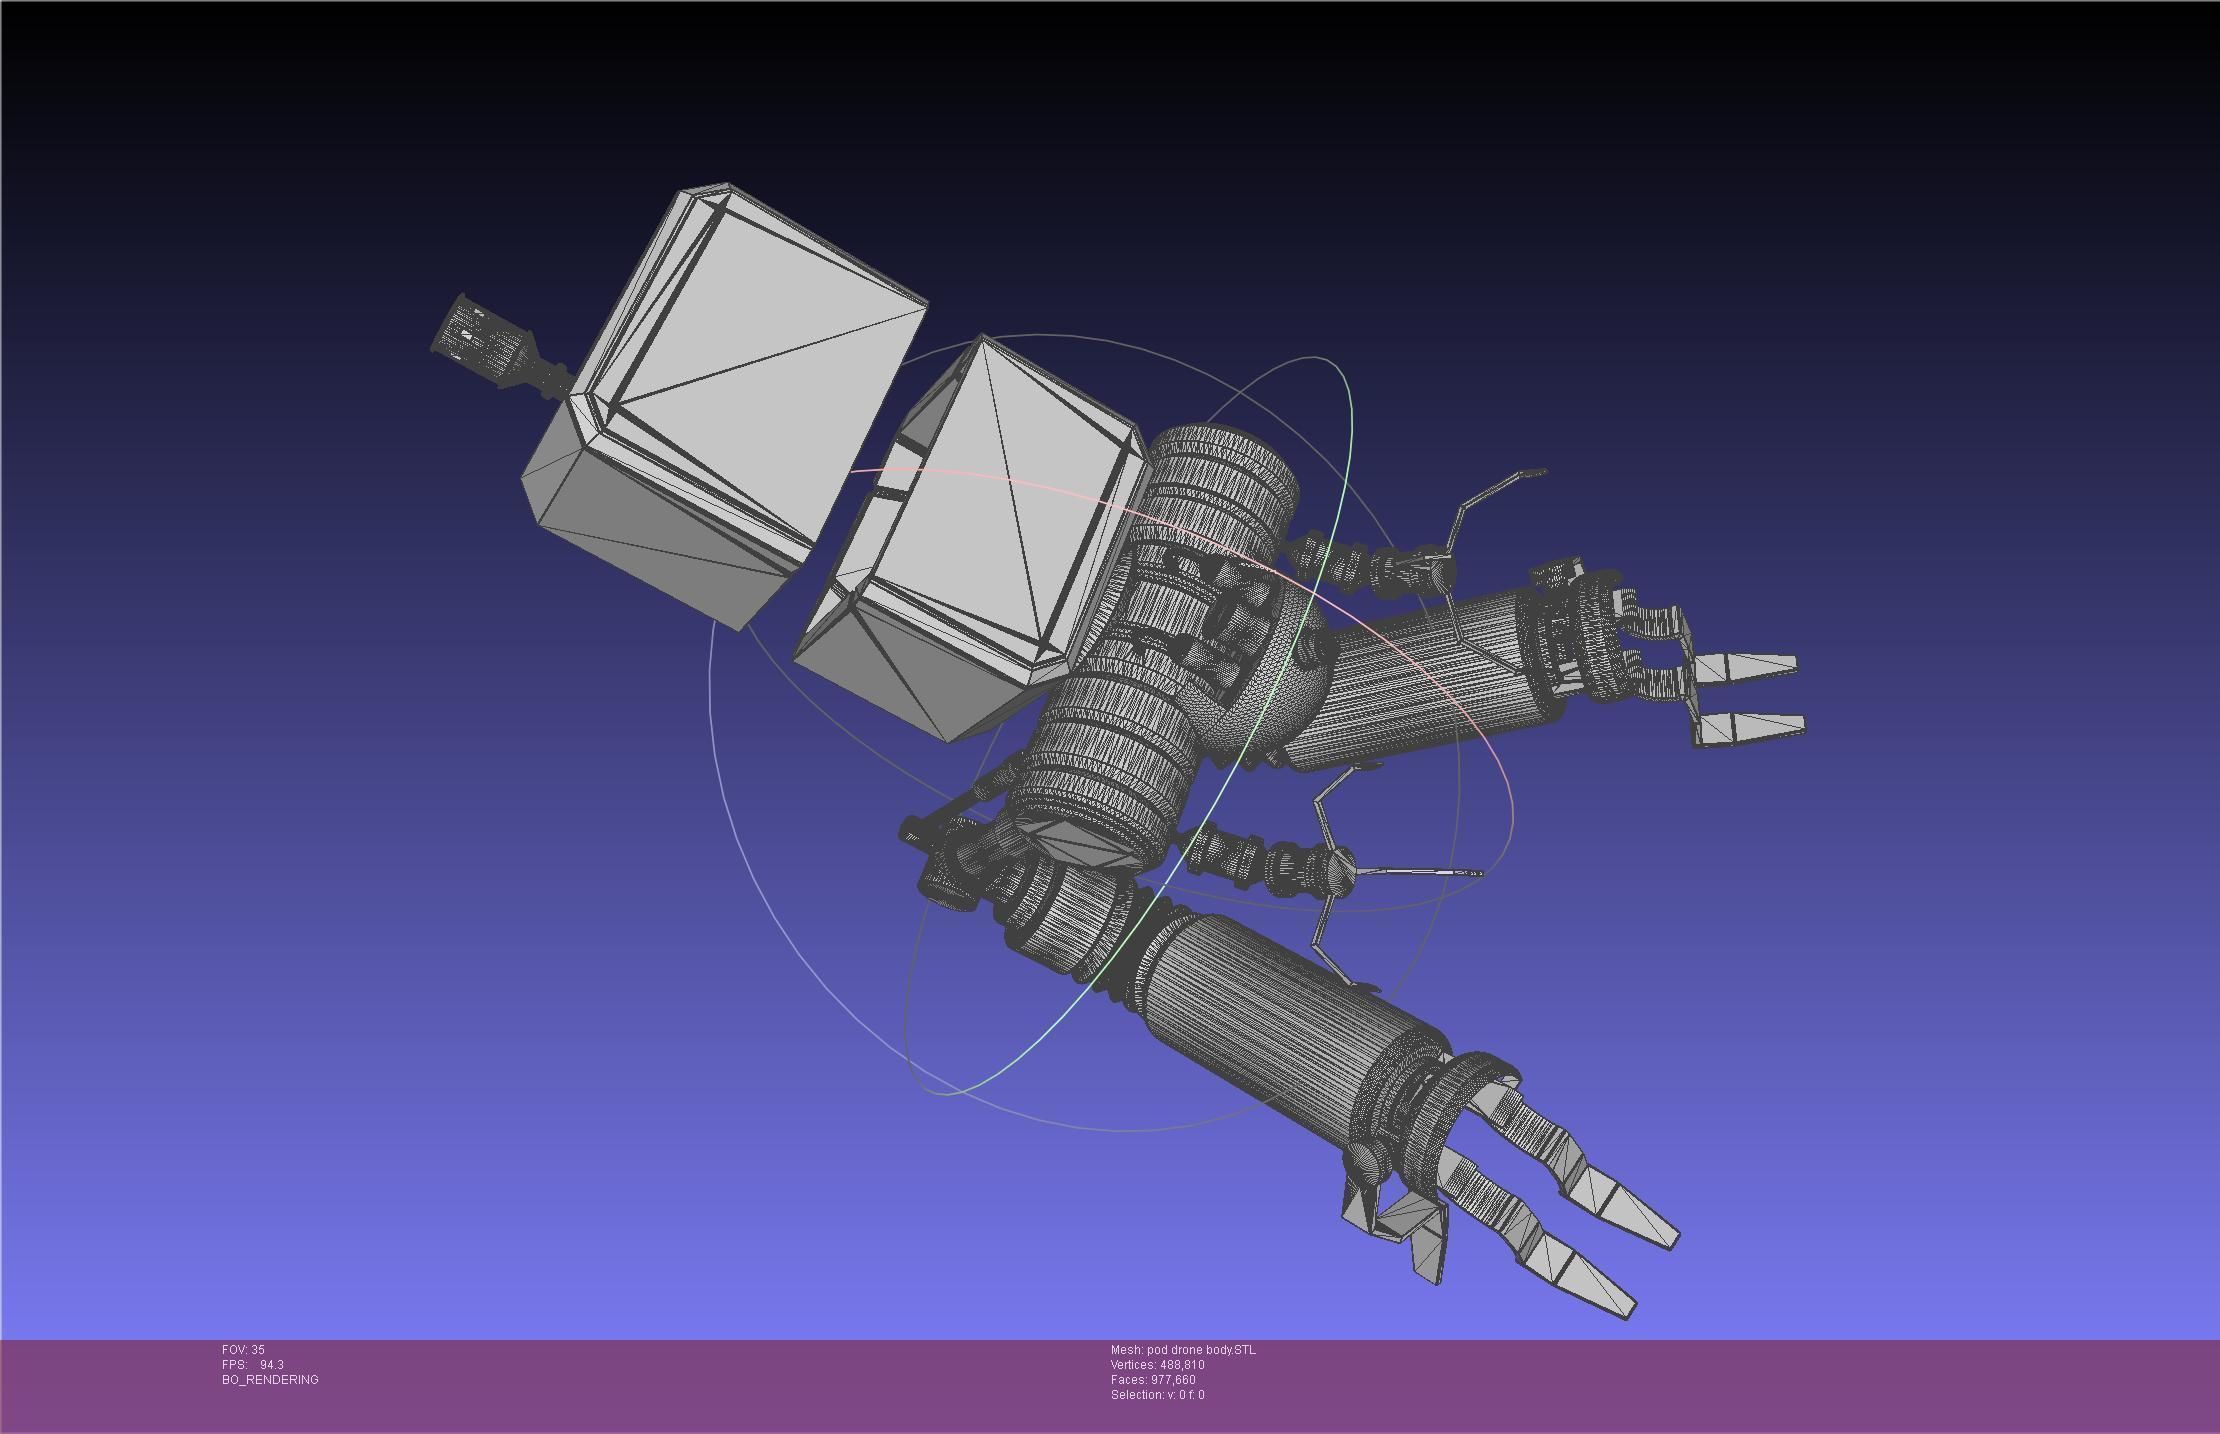This screenshot has height=1434, width=2220.
Task: Click the FPS 94.3 readout
Action: coord(252,1365)
